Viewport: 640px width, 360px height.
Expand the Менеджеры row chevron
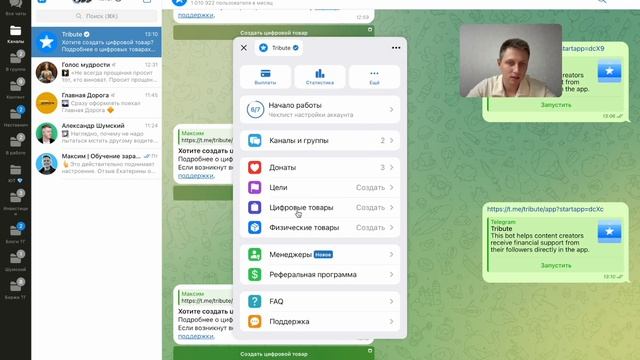[391, 254]
